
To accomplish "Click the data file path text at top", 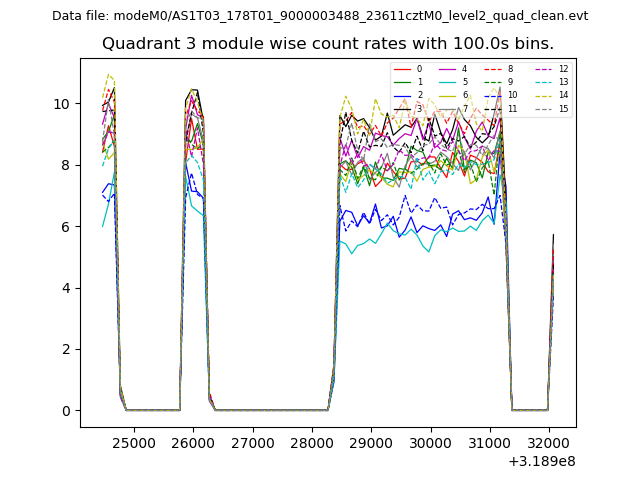I will coord(320,16).
